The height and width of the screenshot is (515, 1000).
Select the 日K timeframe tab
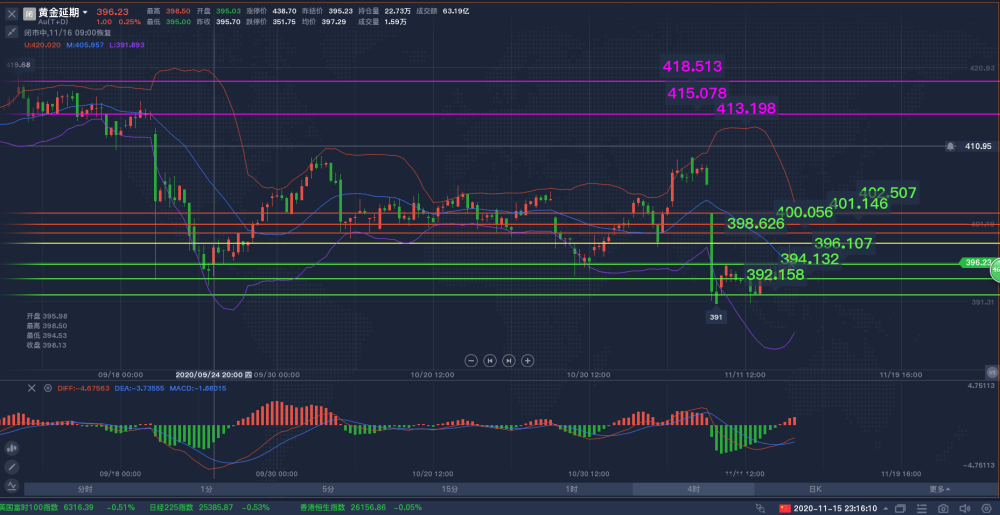point(815,489)
